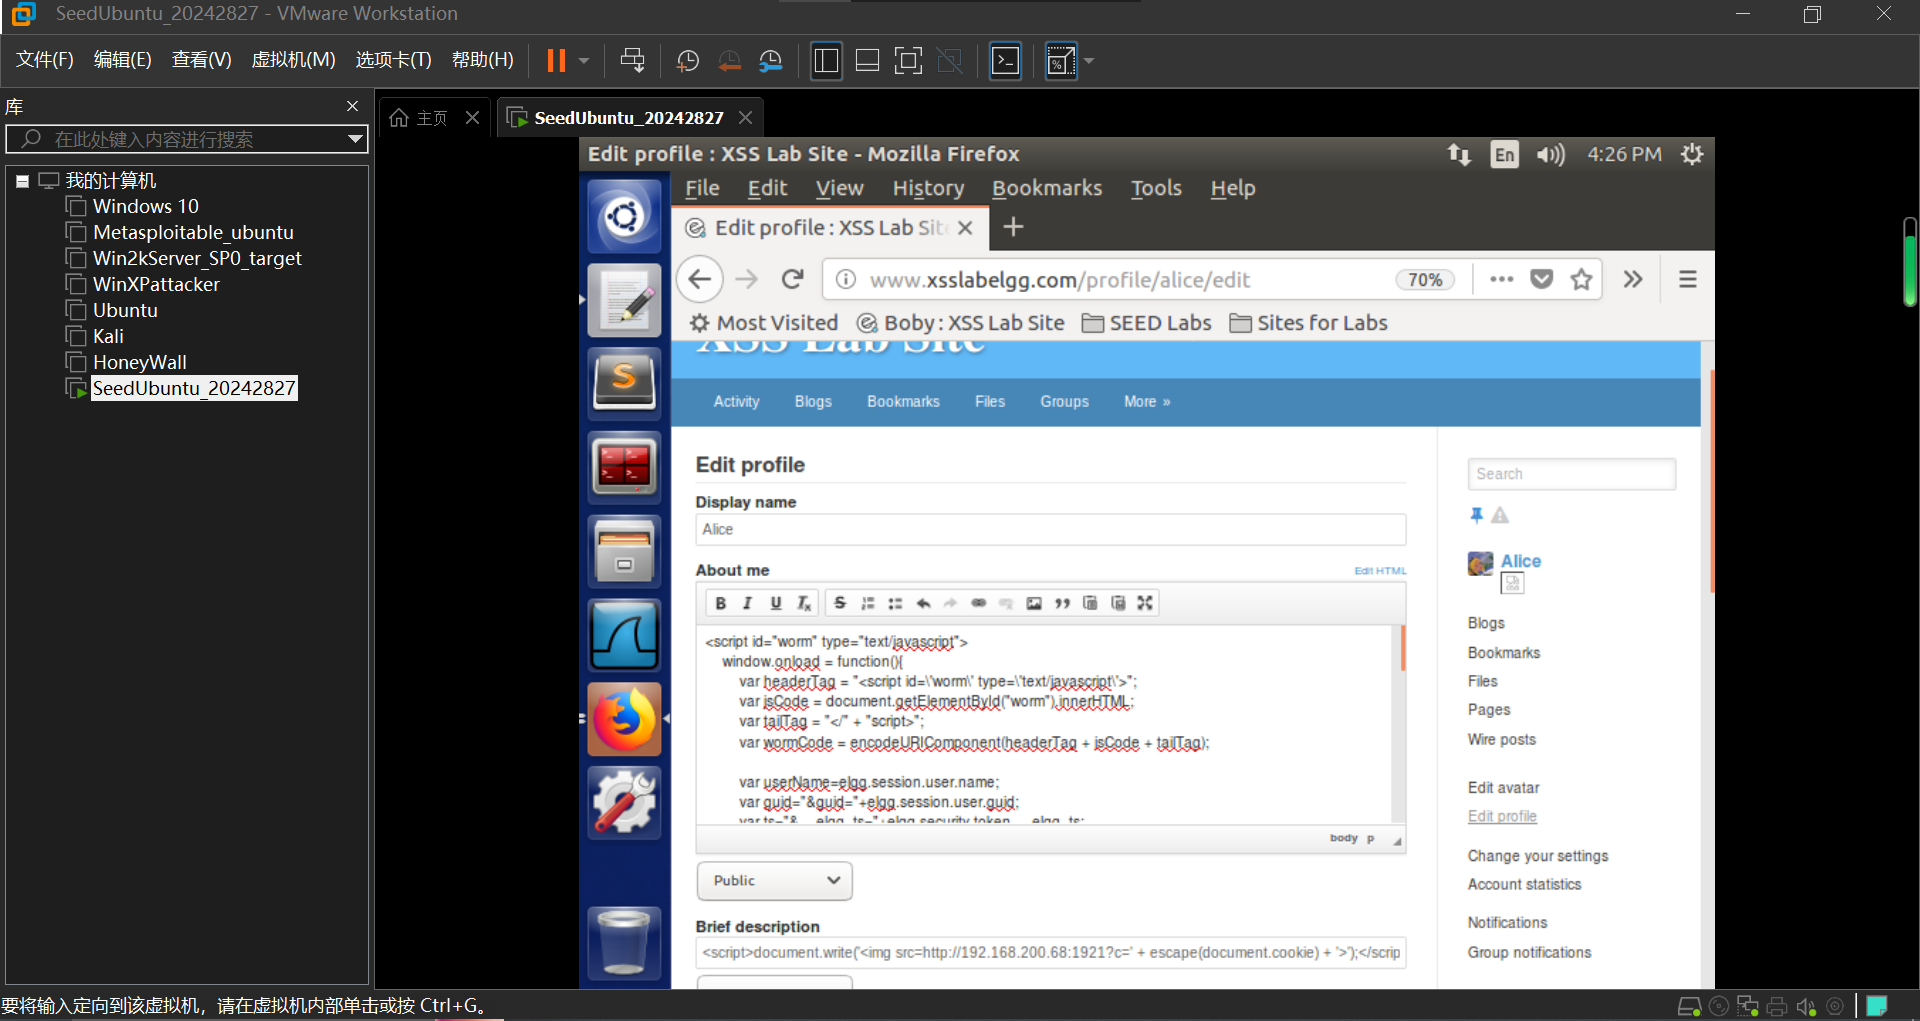This screenshot has width=1920, height=1021.
Task: Send Ctrl+Alt+Del to the virtual machine
Action: click(x=632, y=61)
